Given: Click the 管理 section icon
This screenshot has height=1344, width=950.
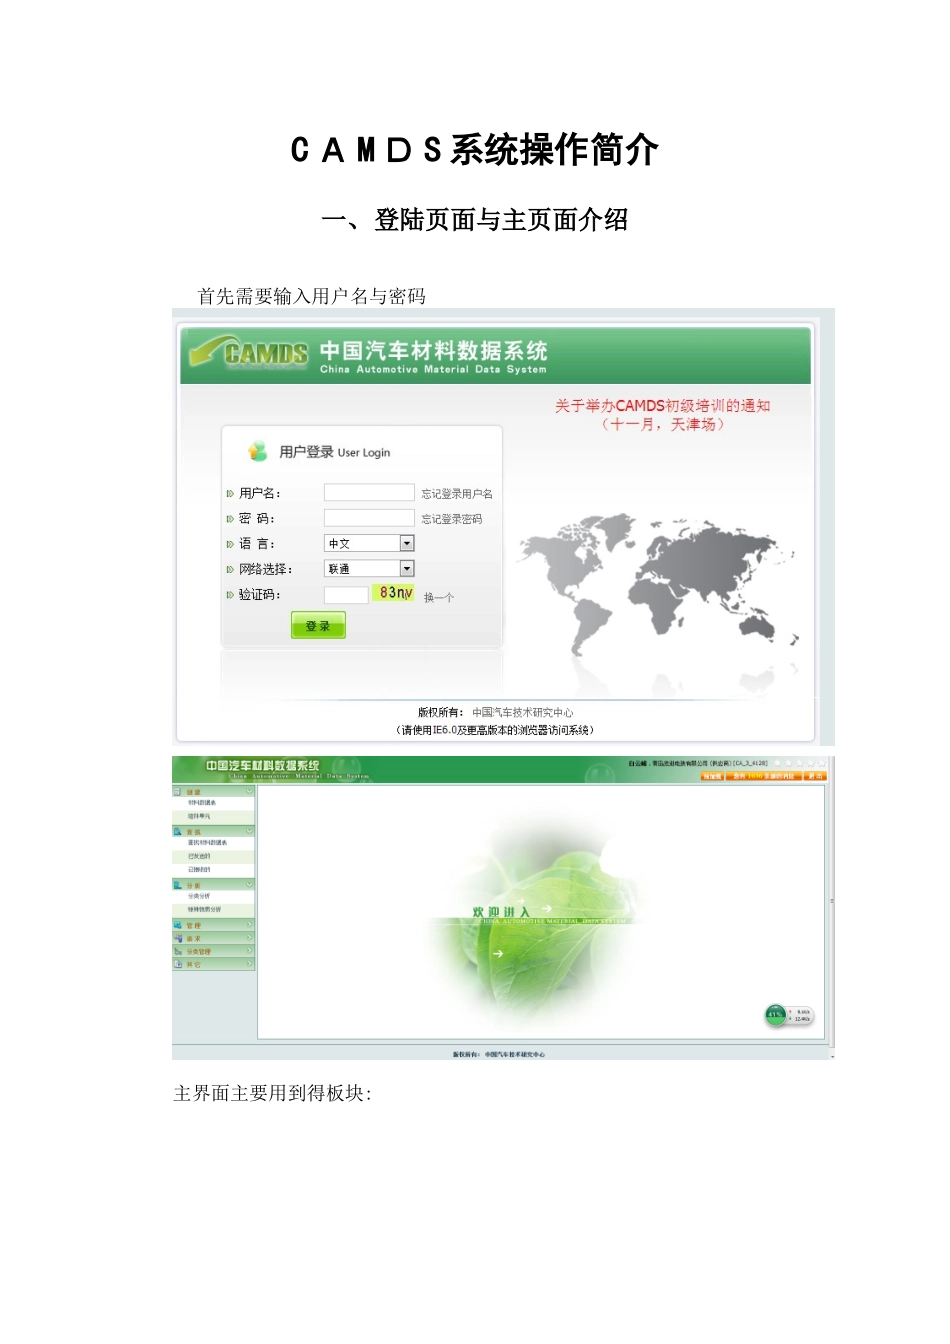Looking at the screenshot, I should coord(177,925).
